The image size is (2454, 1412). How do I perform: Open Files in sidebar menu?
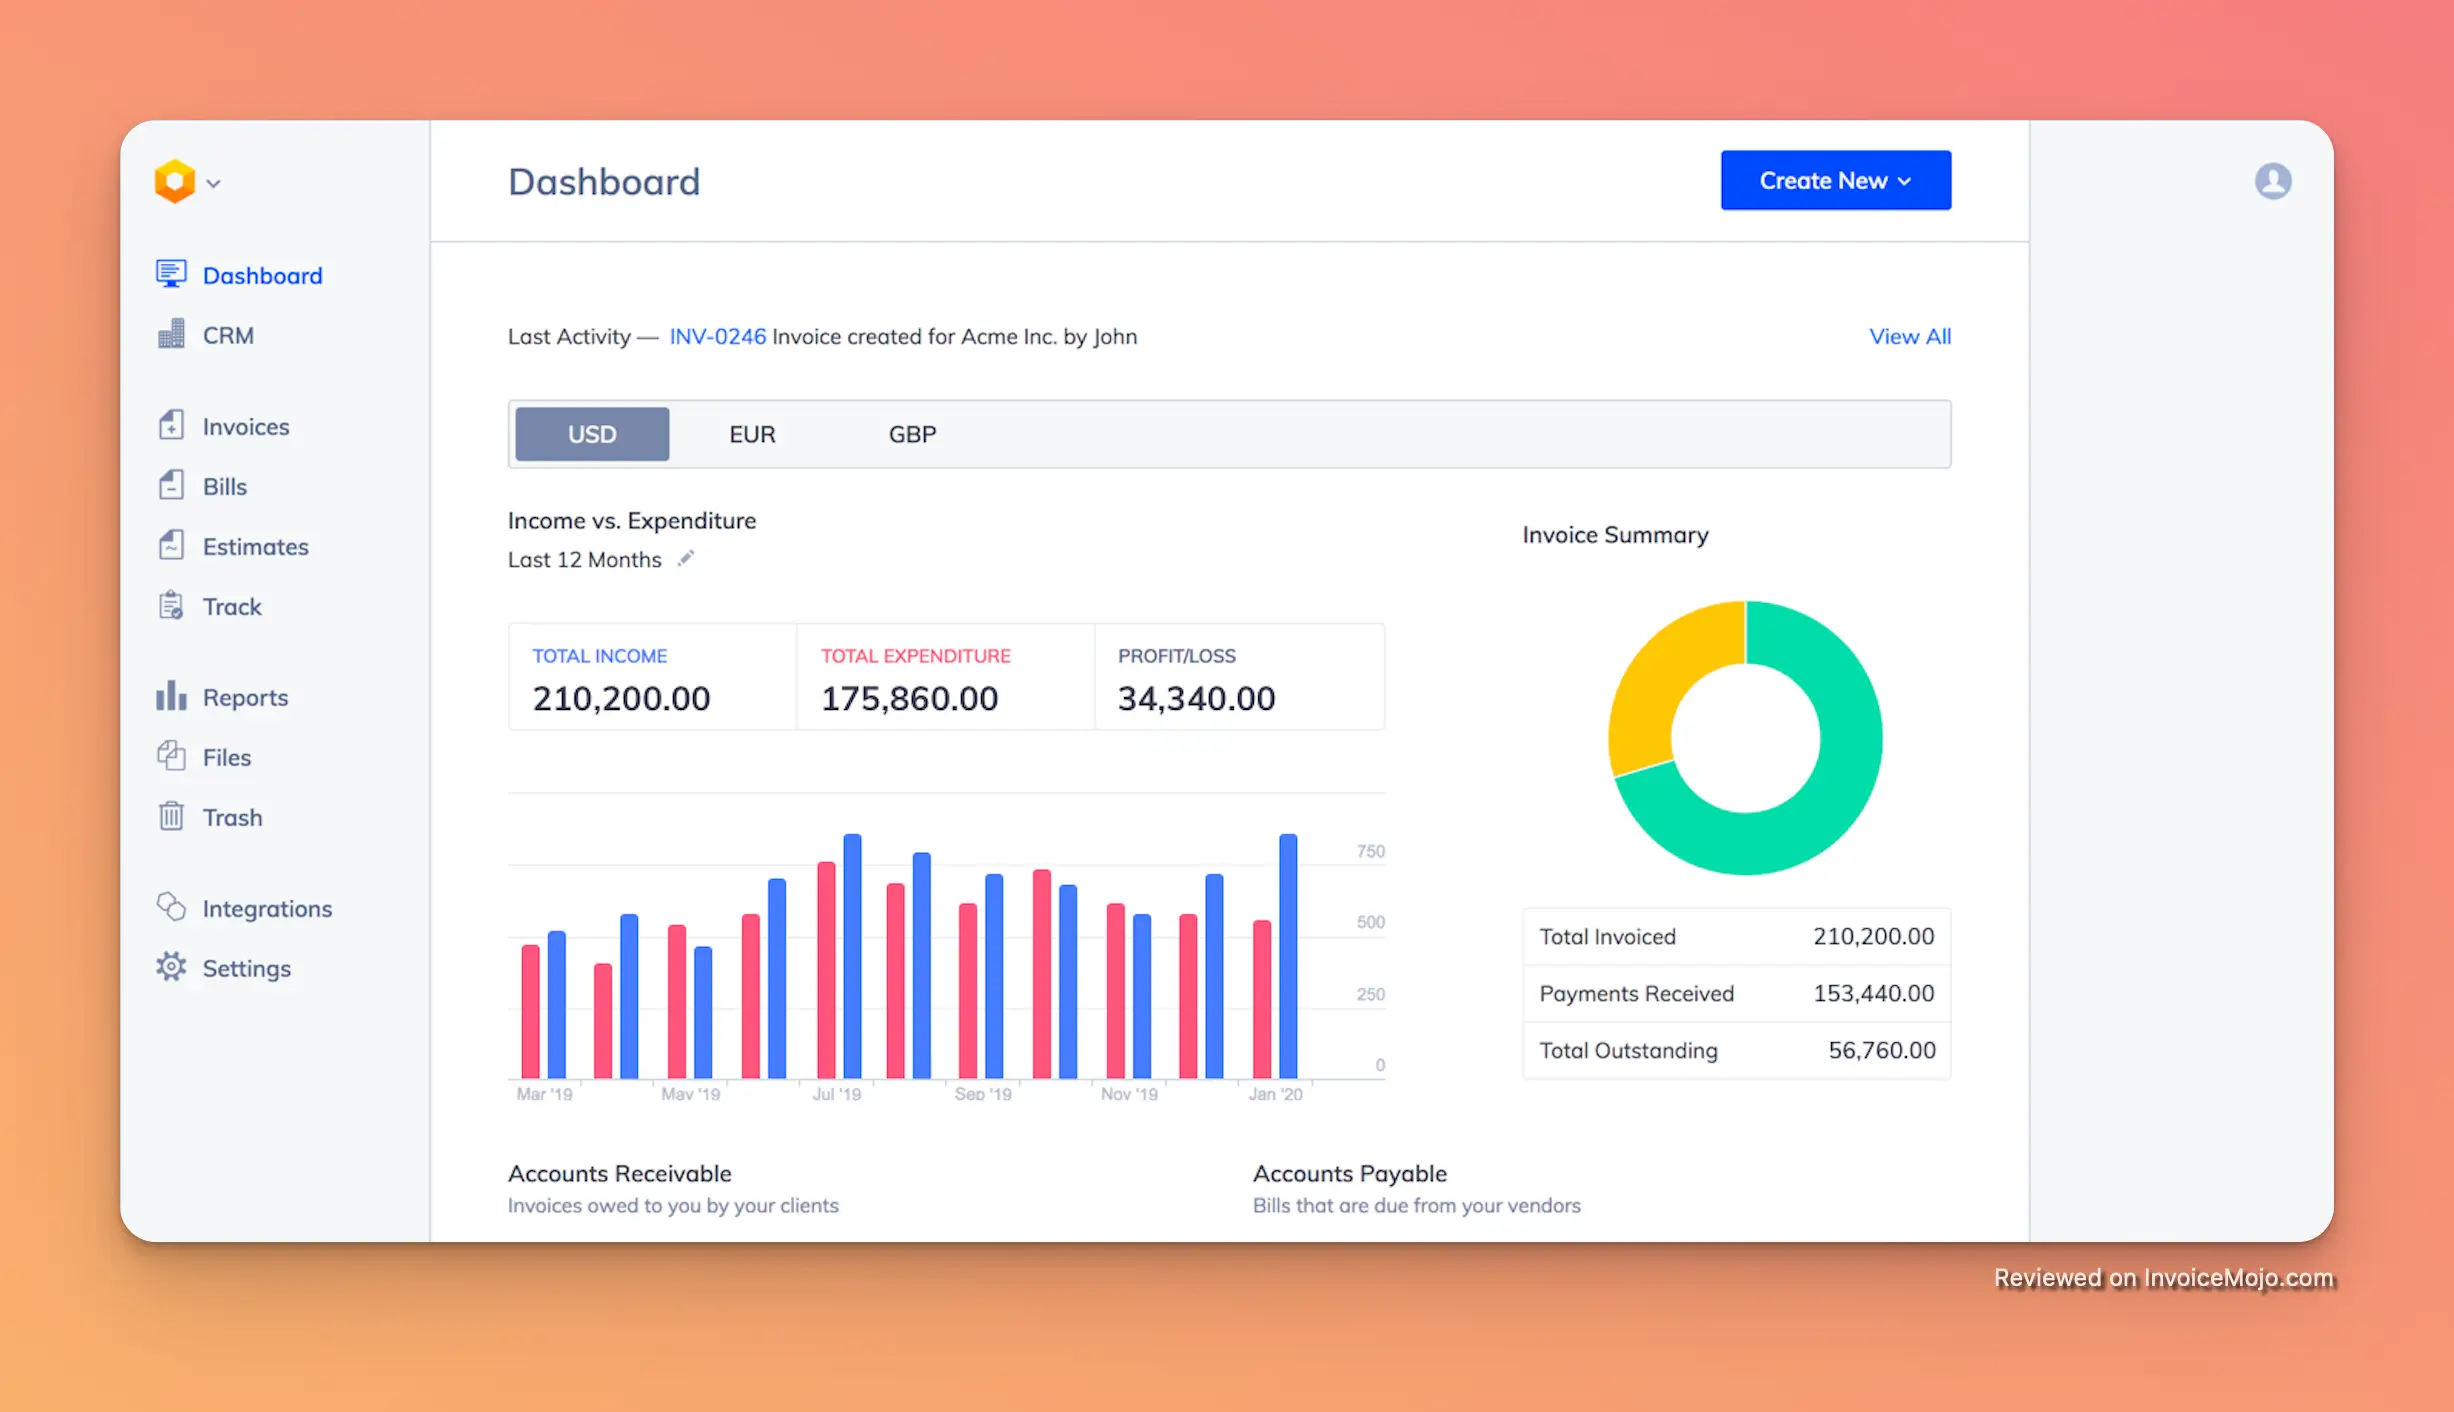(226, 757)
